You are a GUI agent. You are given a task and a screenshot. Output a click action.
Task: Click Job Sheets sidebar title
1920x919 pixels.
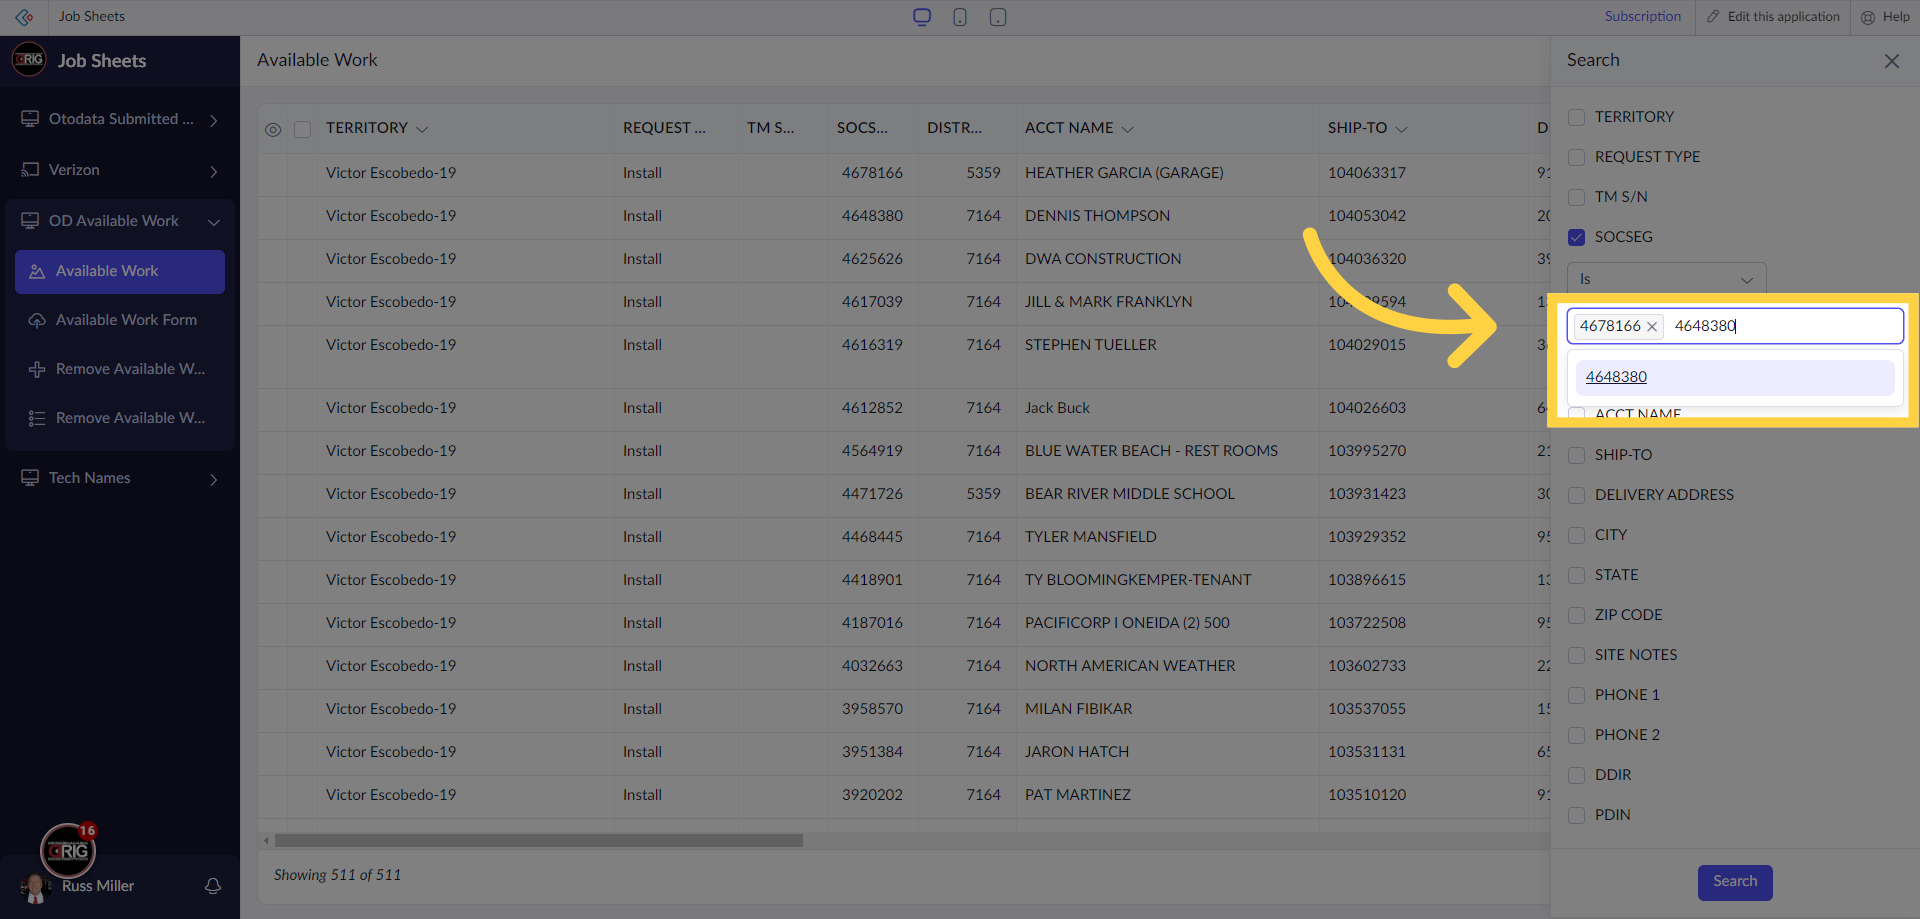pos(102,61)
